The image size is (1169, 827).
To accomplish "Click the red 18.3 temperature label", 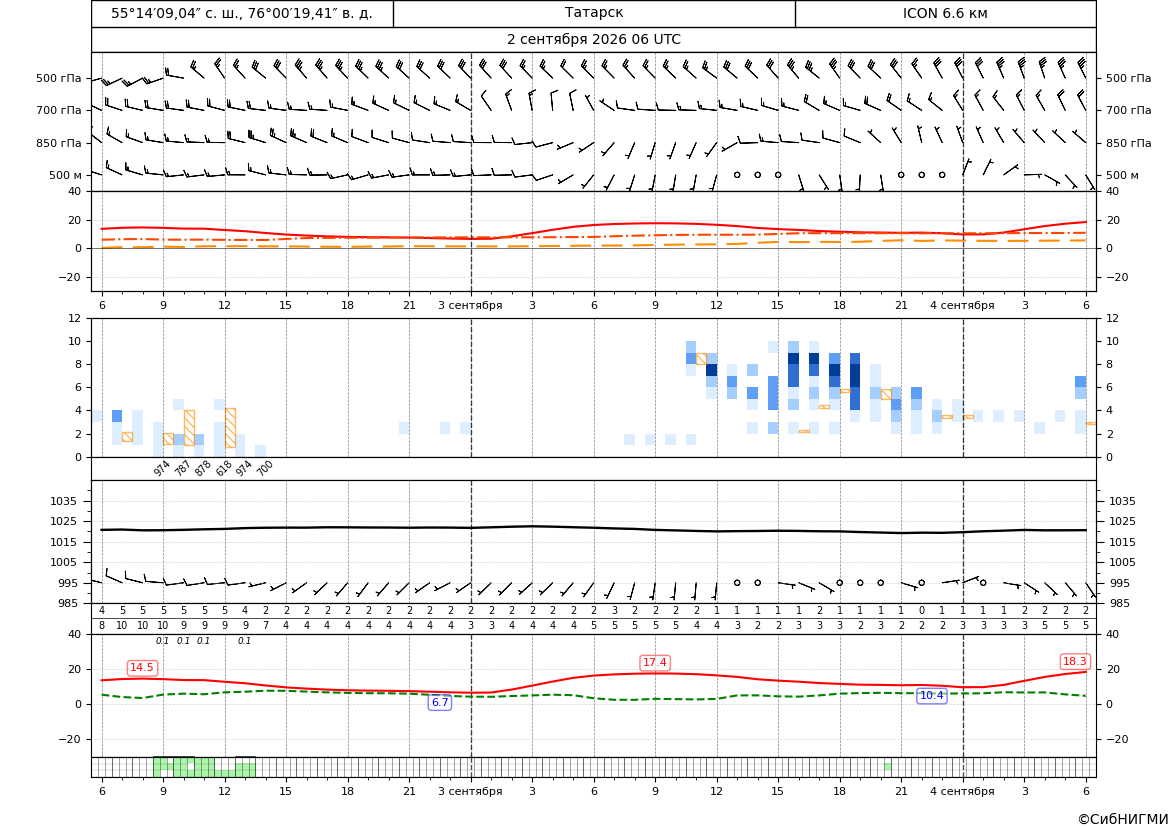I will coord(1075,661).
